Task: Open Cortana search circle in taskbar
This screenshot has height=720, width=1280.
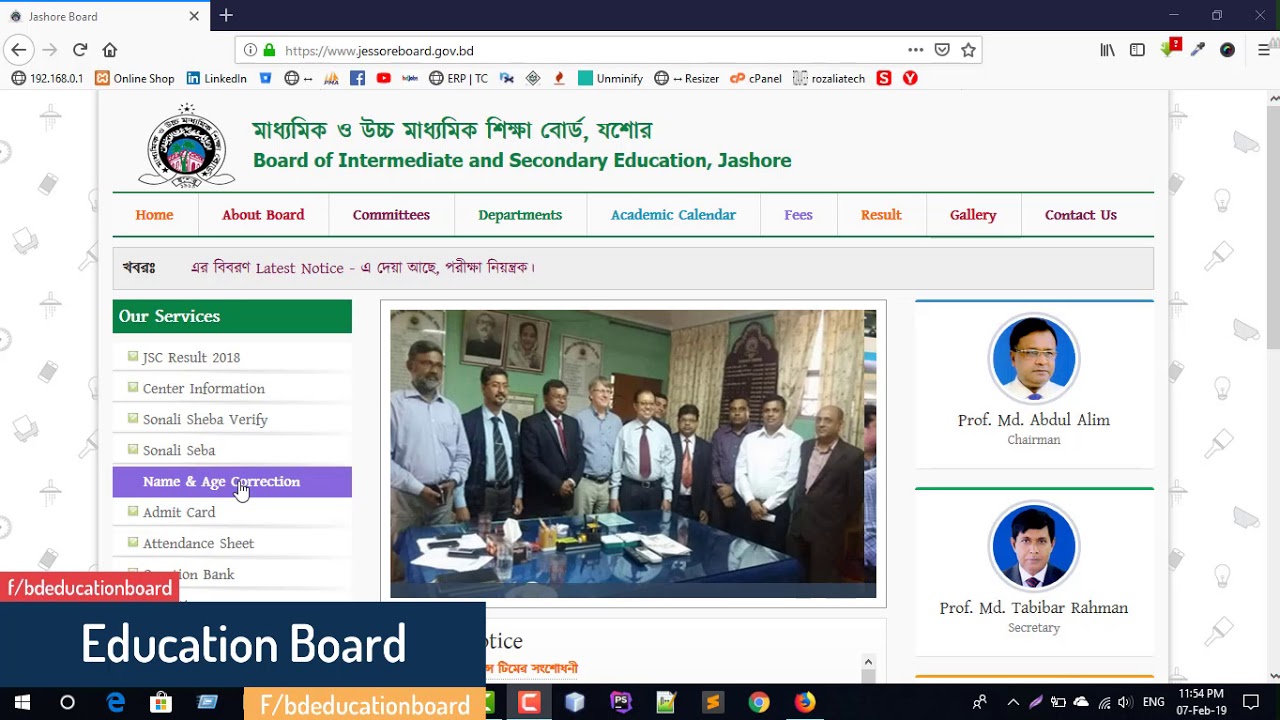Action: pyautogui.click(x=67, y=702)
